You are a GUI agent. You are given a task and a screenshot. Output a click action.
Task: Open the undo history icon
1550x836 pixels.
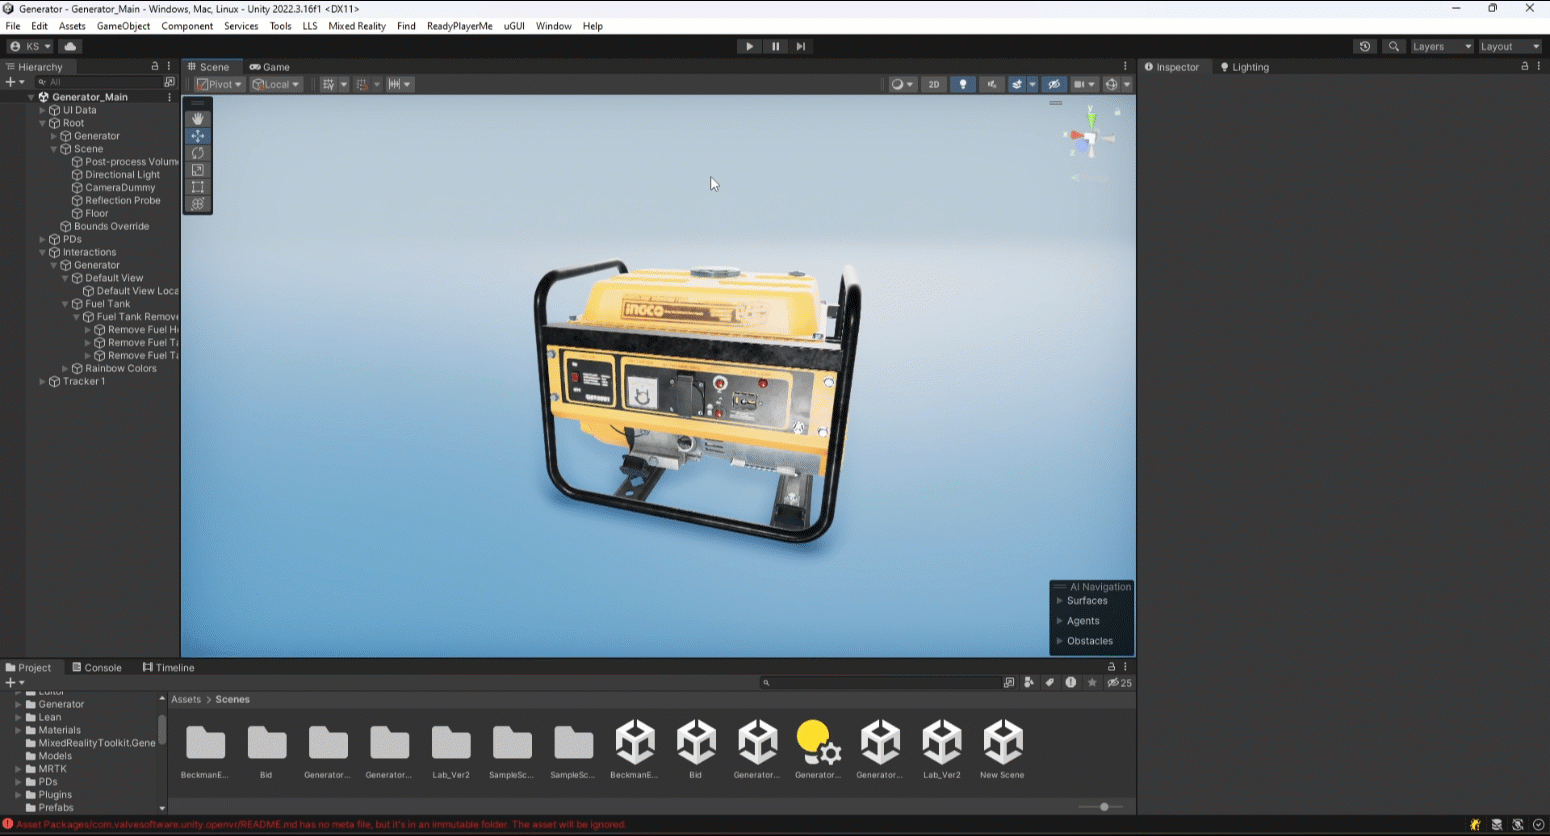coord(1365,46)
